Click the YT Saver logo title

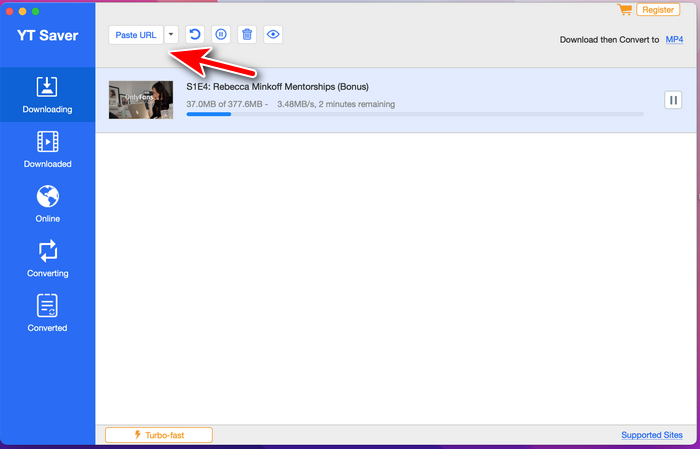pyautogui.click(x=47, y=35)
